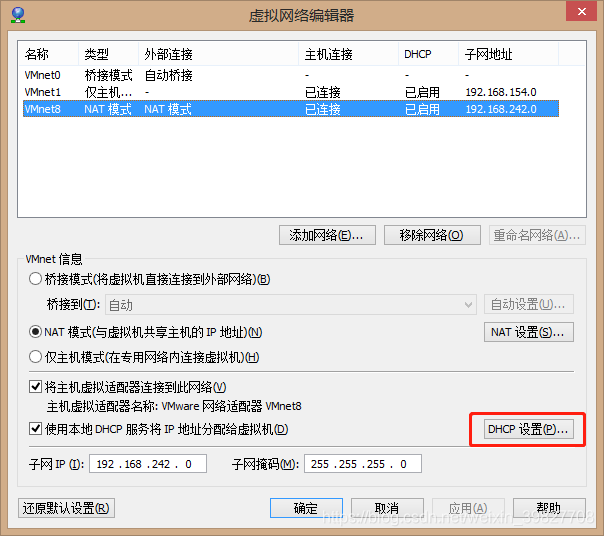Viewport: 604px width, 536px height.
Task: Click 应用(A) button
Action: pyautogui.click(x=468, y=508)
